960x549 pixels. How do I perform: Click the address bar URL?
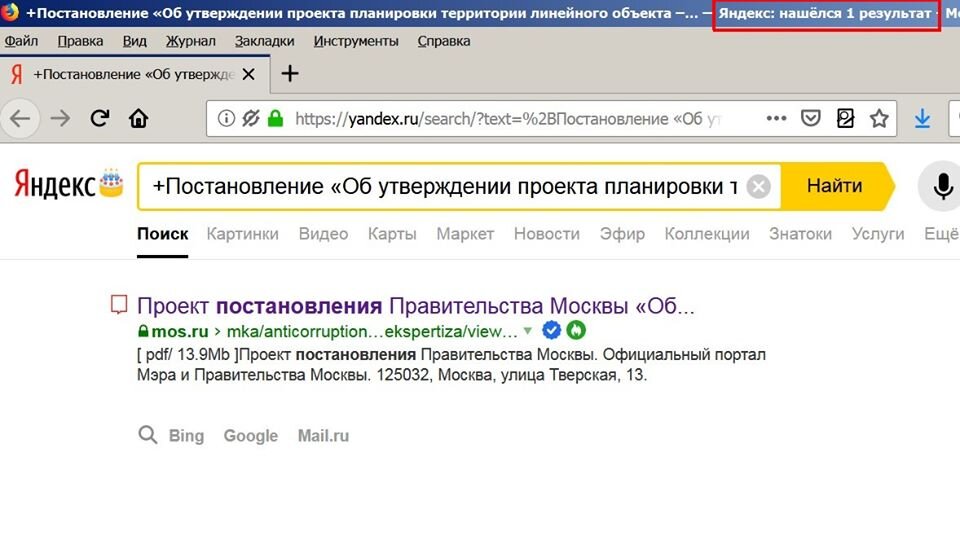(x=507, y=119)
